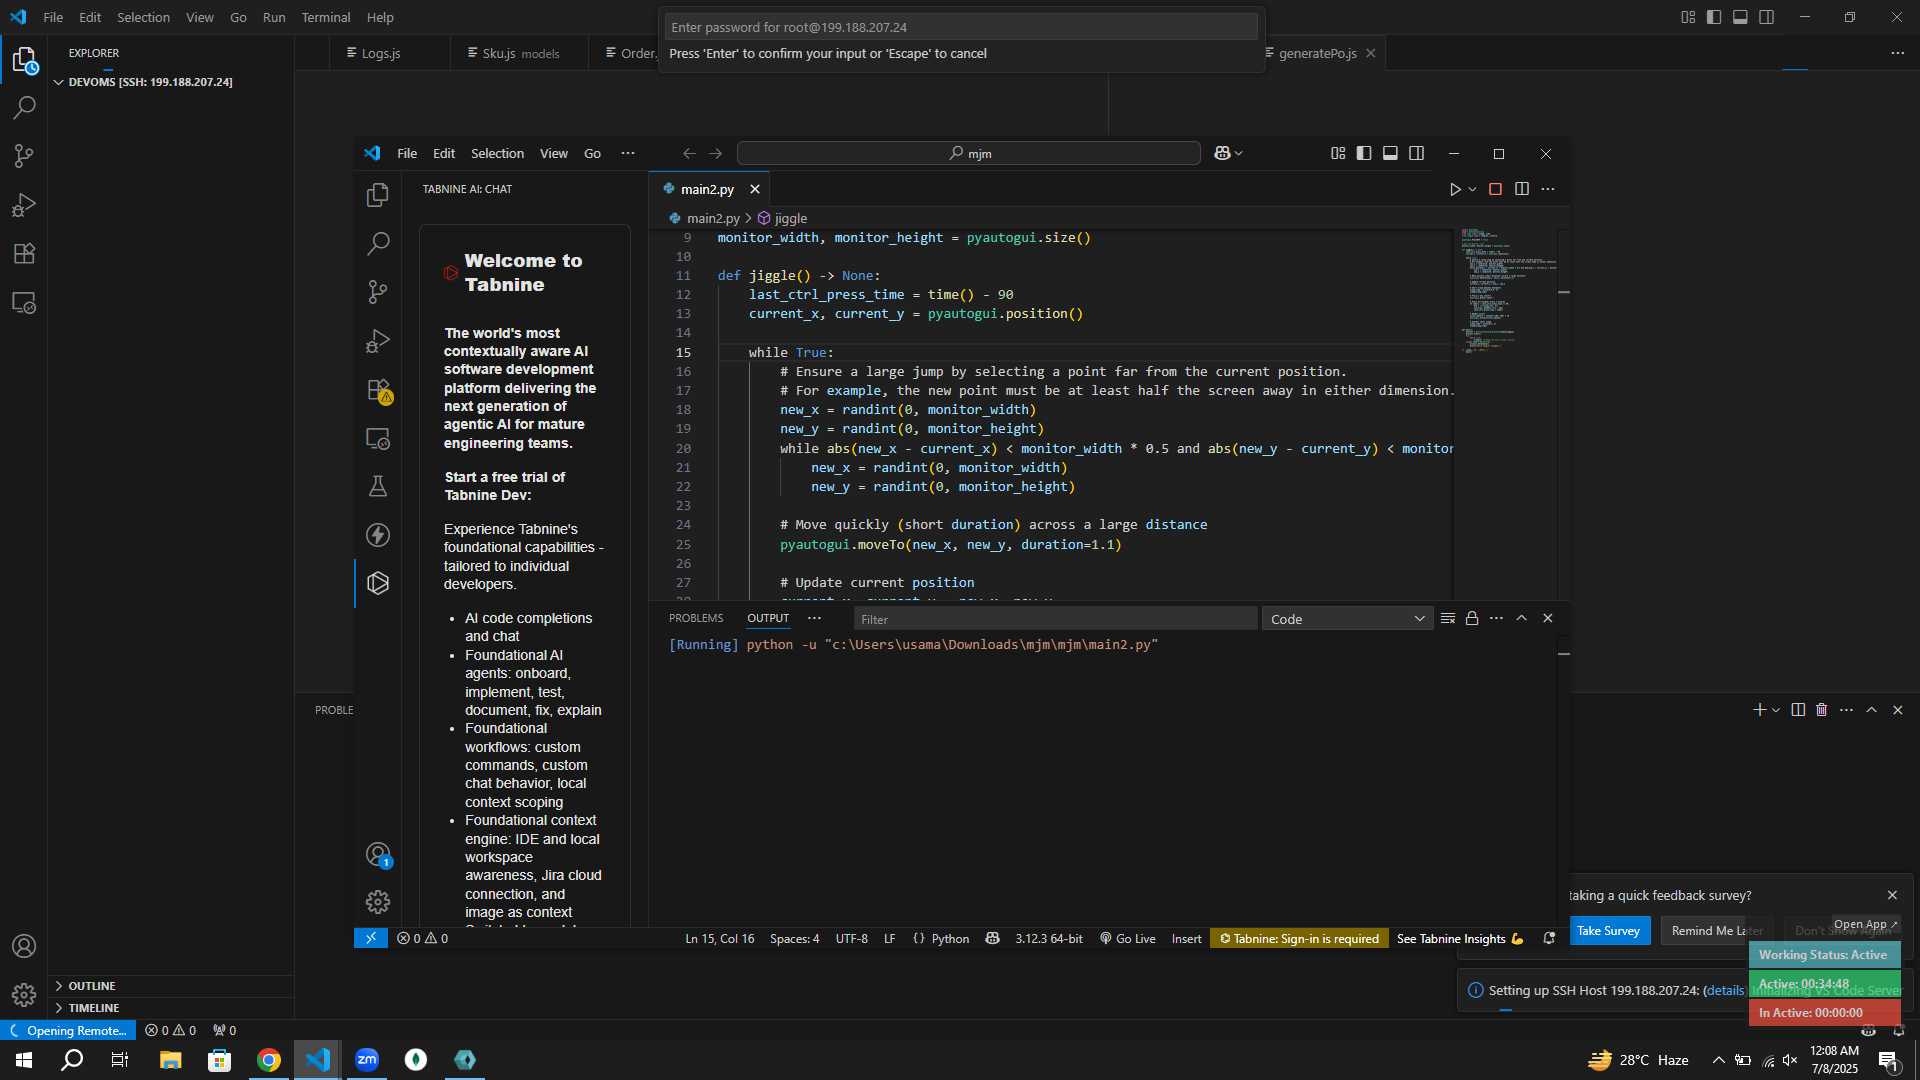Toggle primary side bar in outer VS Code title bar

(1714, 17)
